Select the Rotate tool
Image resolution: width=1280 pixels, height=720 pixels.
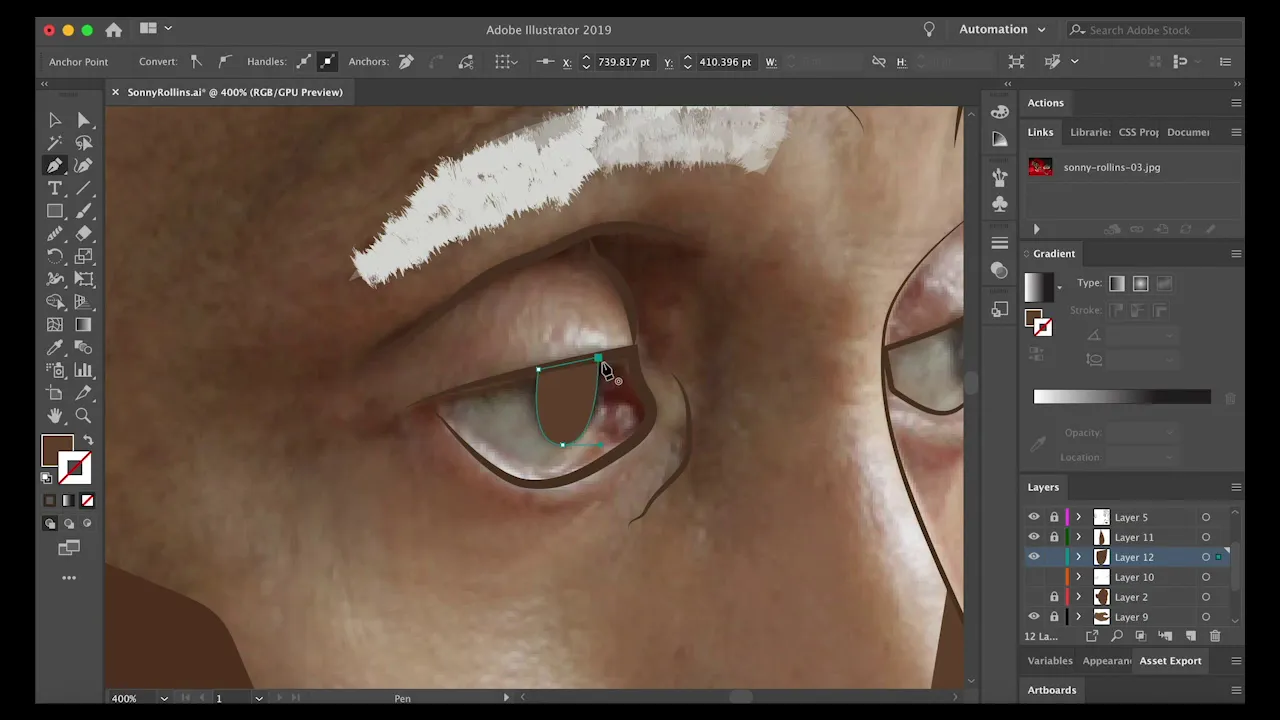55,257
